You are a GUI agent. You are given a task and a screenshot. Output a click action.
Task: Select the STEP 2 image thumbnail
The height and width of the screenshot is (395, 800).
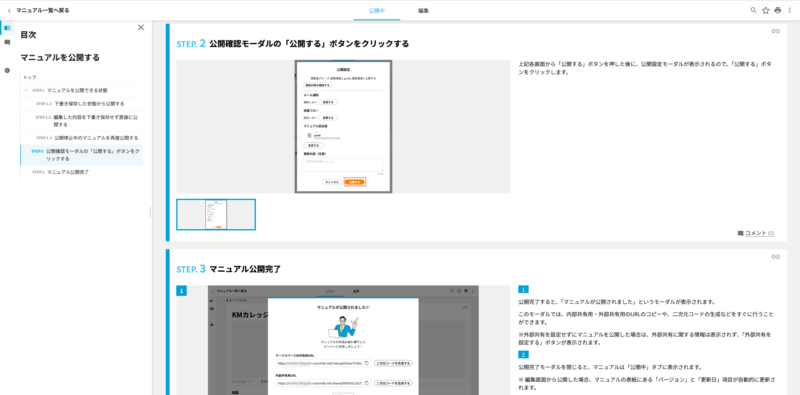click(x=216, y=215)
